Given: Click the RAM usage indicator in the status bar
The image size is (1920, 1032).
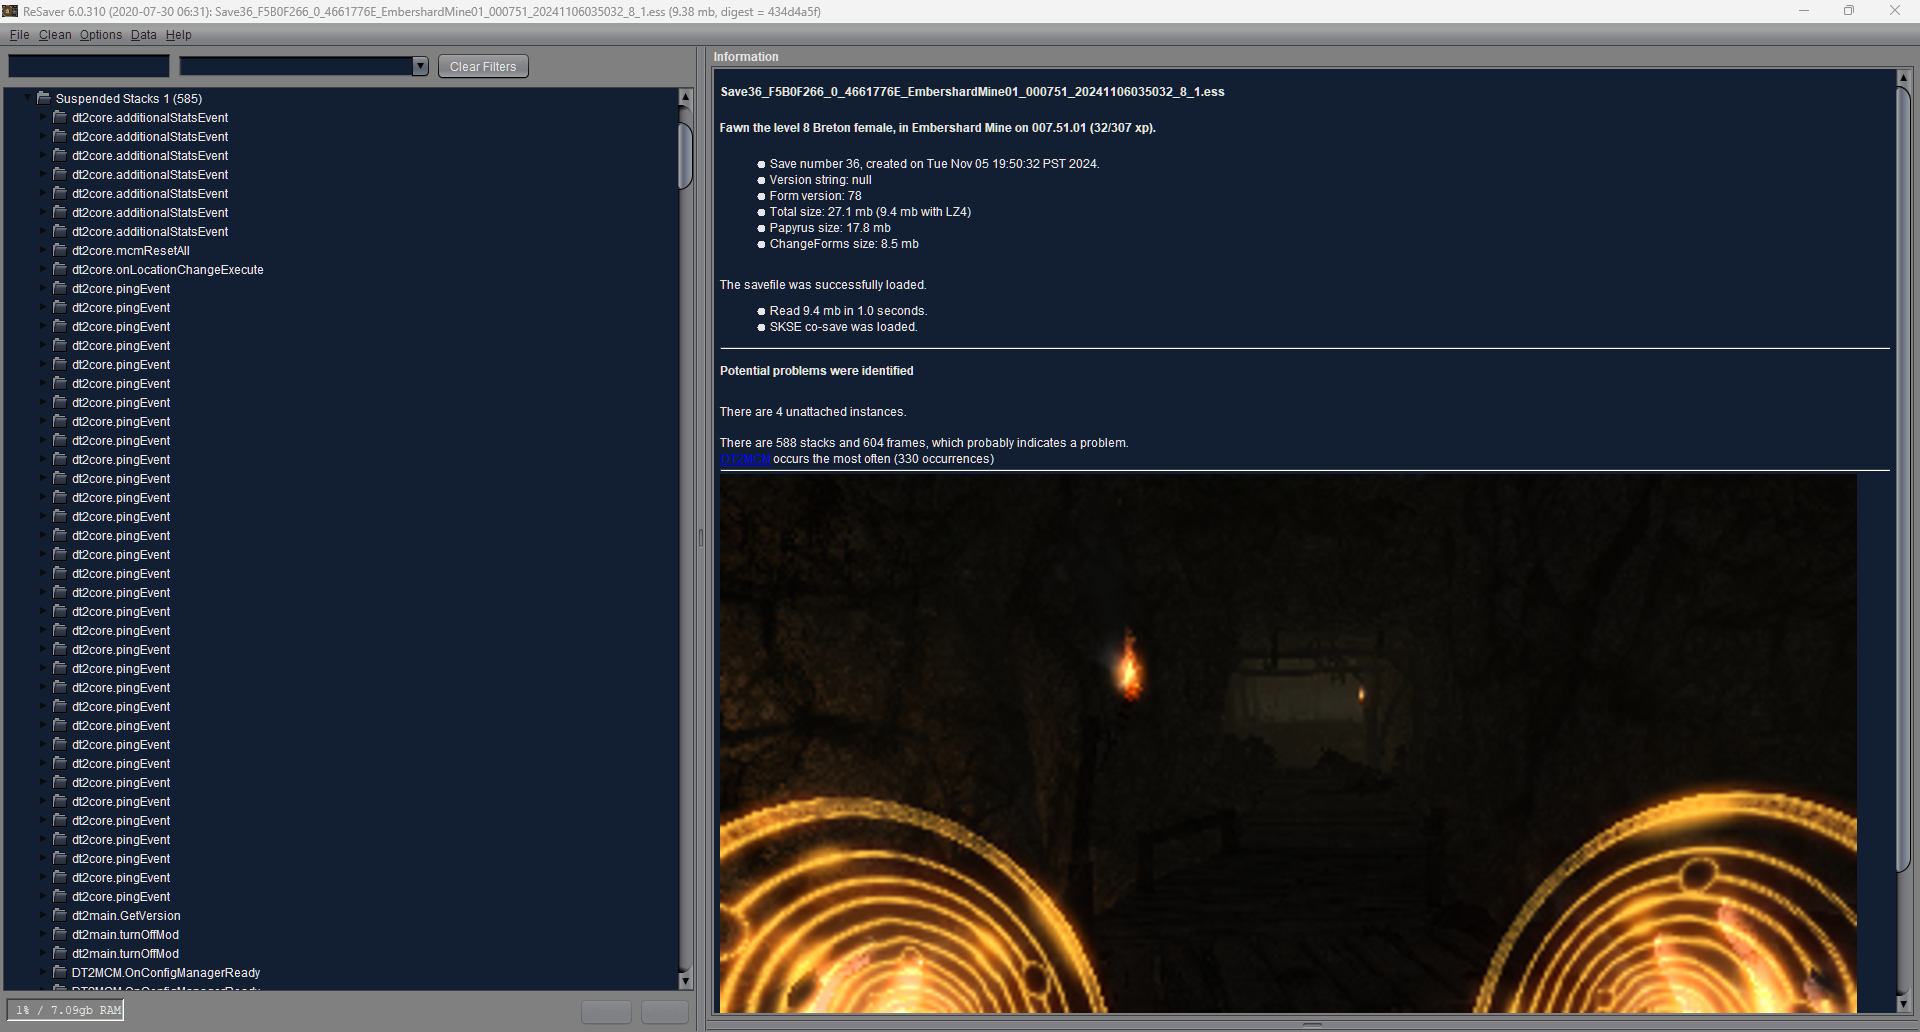Looking at the screenshot, I should point(63,1009).
